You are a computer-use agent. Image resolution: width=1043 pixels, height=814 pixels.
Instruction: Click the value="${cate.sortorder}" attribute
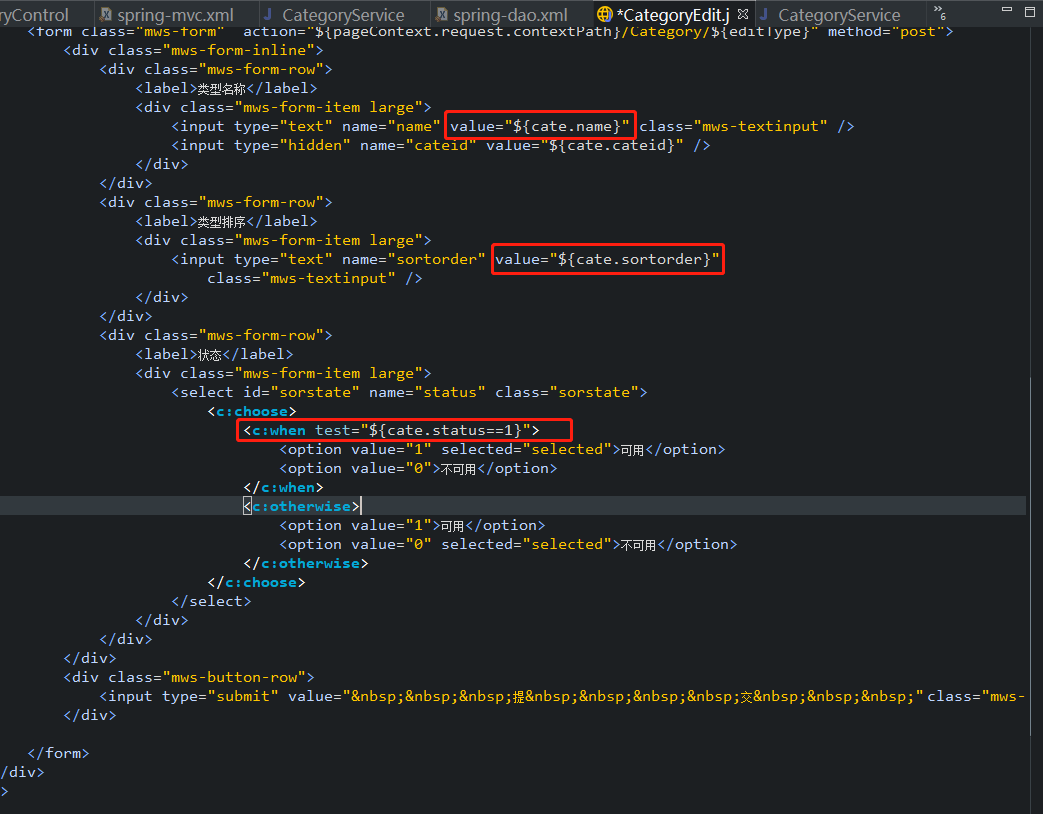(607, 259)
